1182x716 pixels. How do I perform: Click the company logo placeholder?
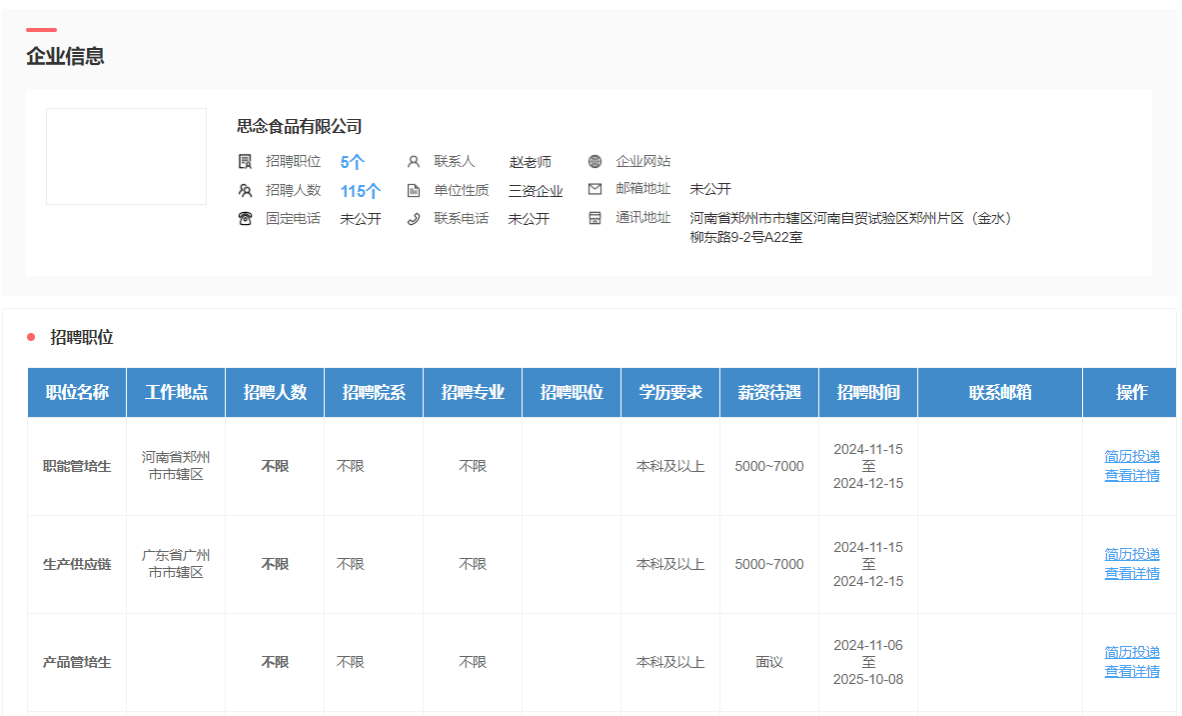[127, 156]
